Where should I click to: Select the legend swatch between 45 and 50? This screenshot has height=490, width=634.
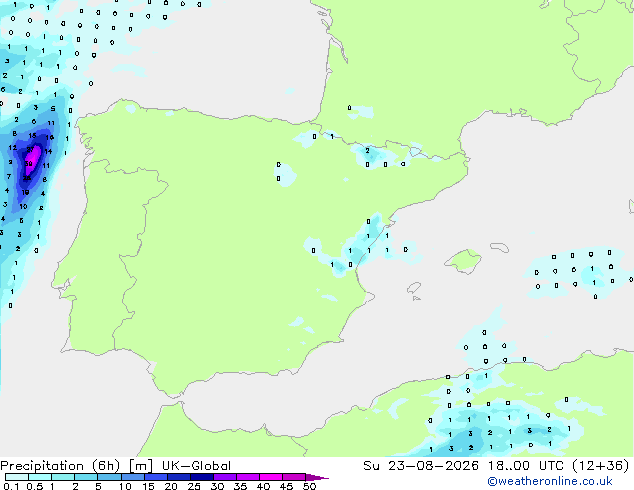tap(294, 477)
